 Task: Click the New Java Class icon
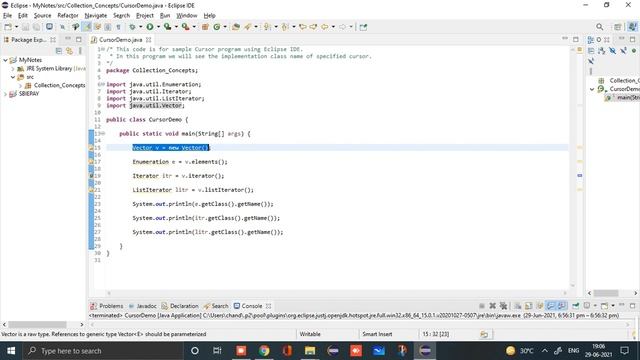[217, 27]
